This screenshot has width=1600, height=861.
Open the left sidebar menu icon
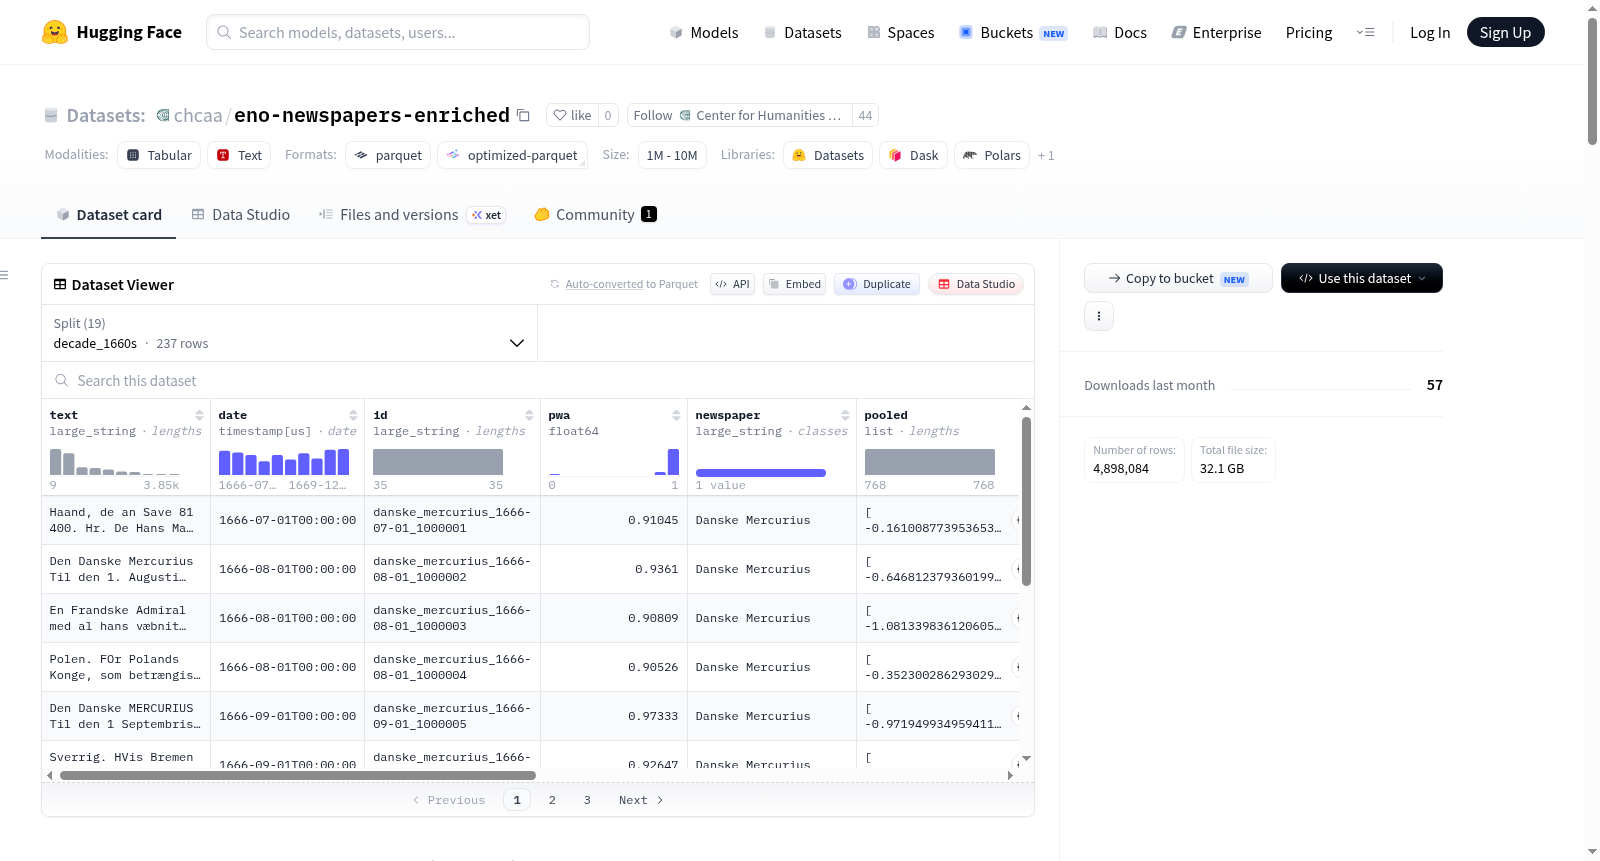coord(5,275)
